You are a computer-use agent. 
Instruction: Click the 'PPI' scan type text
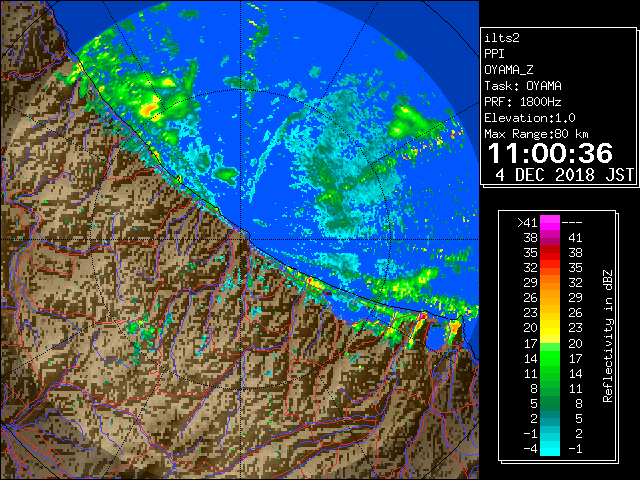point(494,54)
